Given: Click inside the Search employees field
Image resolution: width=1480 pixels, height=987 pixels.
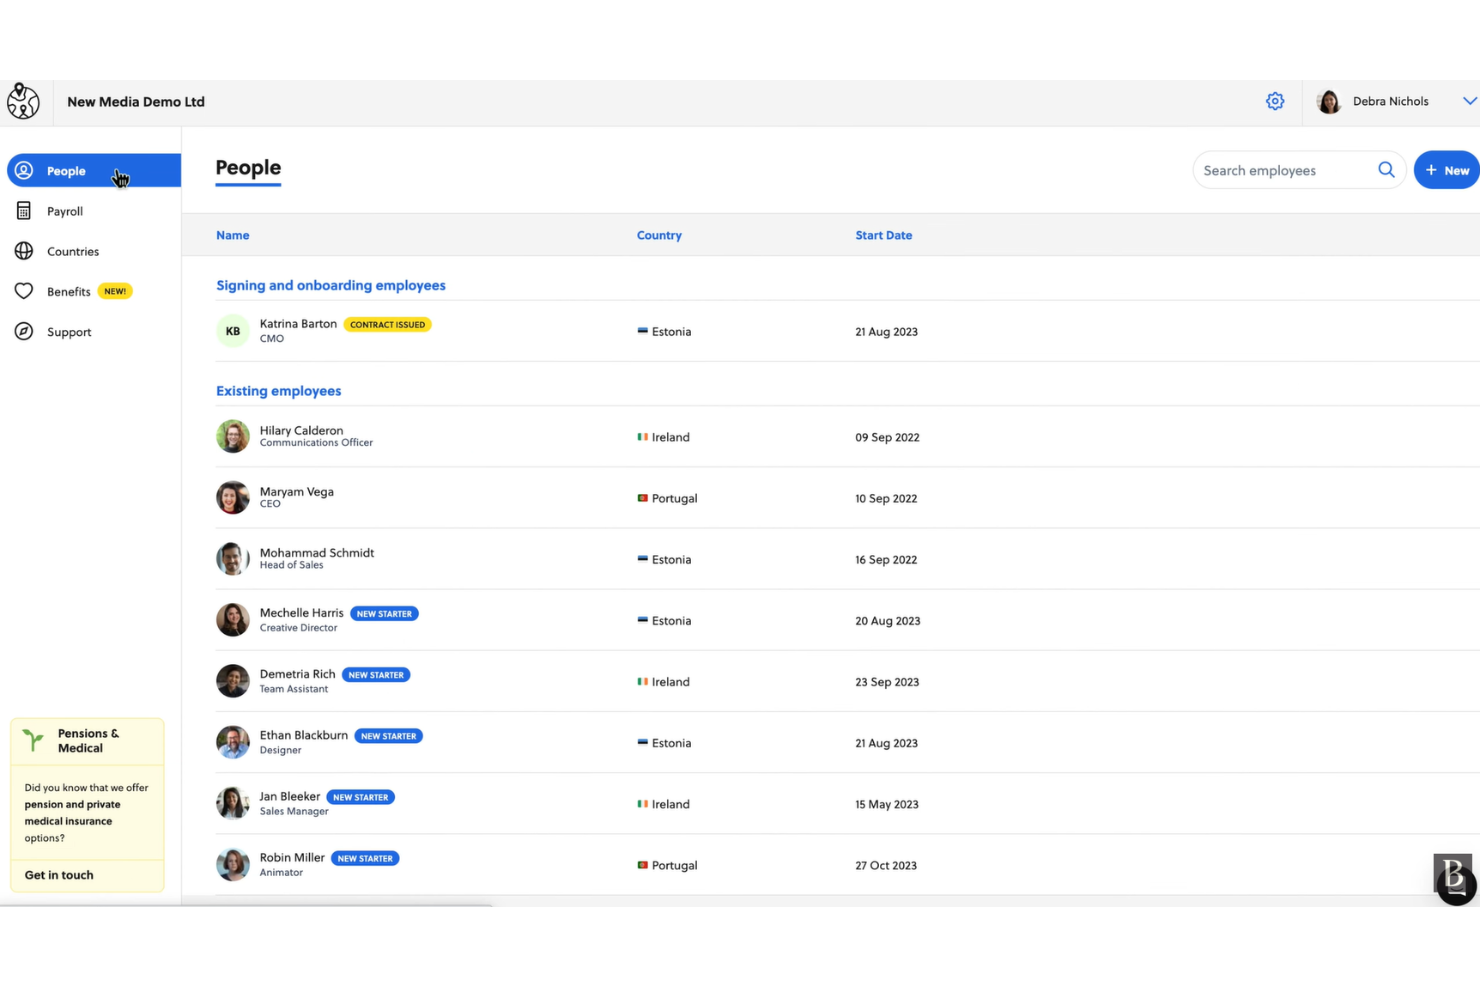Looking at the screenshot, I should coord(1280,170).
